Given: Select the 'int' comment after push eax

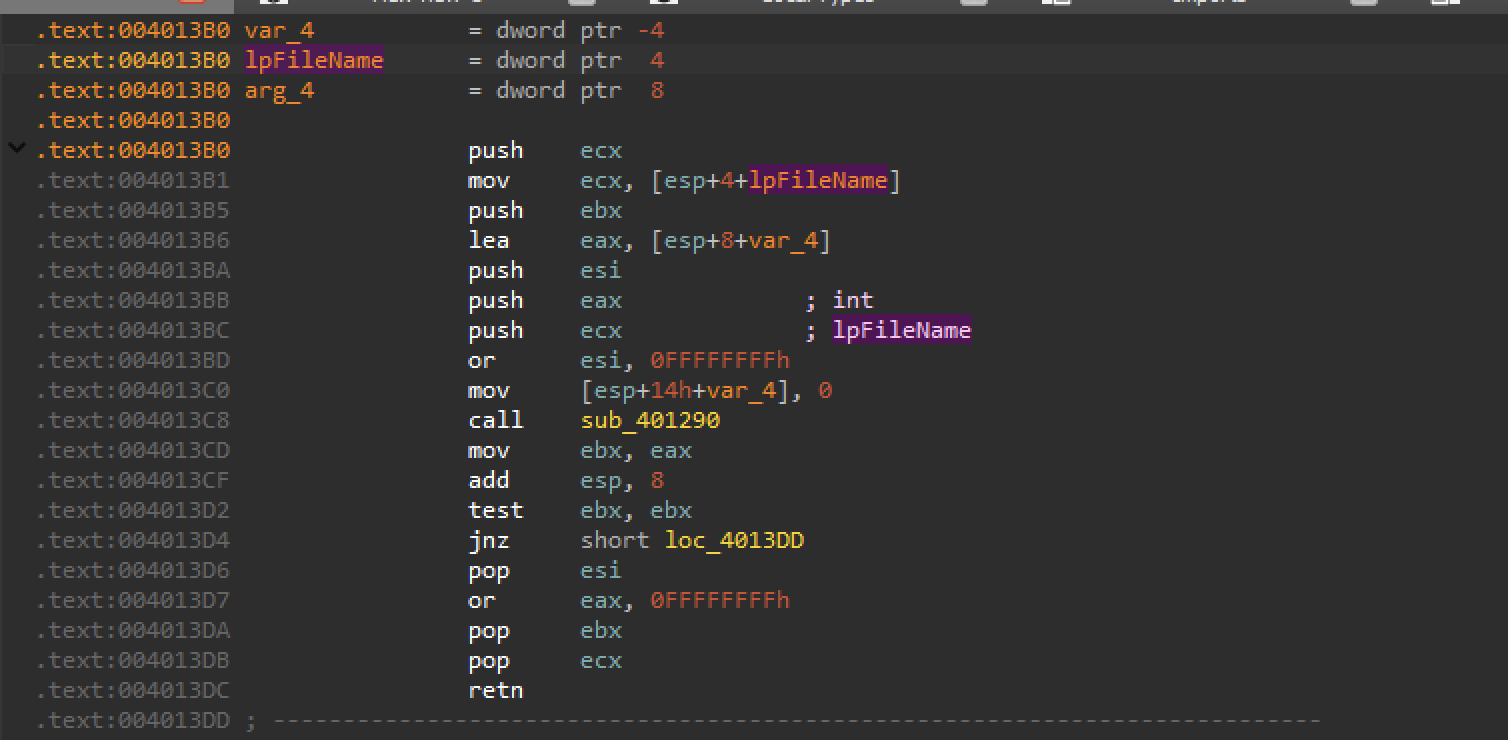Looking at the screenshot, I should click(853, 301).
